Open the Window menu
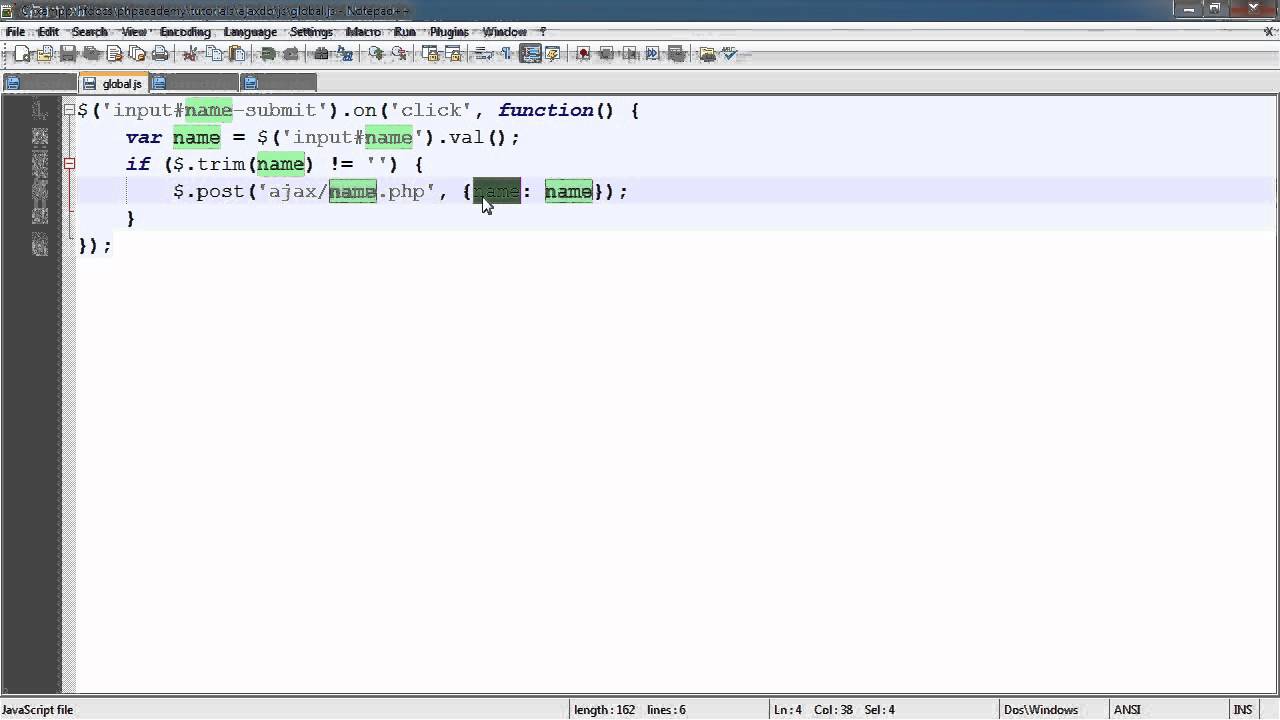Image resolution: width=1280 pixels, height=720 pixels. click(x=504, y=32)
